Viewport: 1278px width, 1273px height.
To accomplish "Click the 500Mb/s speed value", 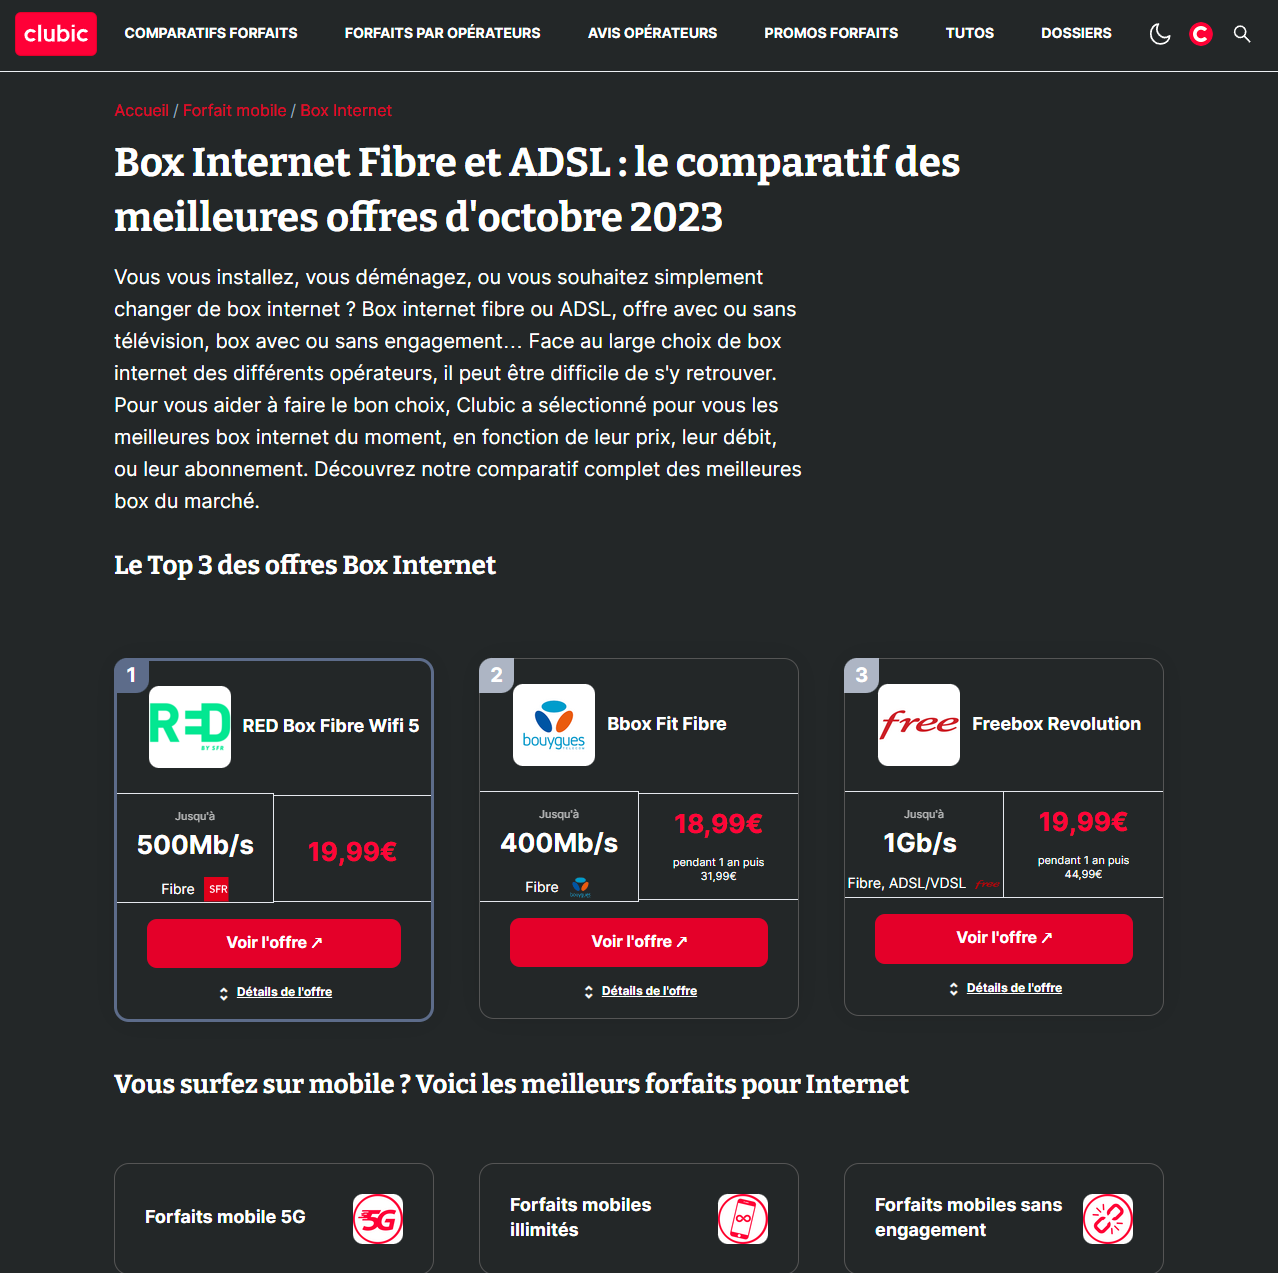I will coord(195,845).
